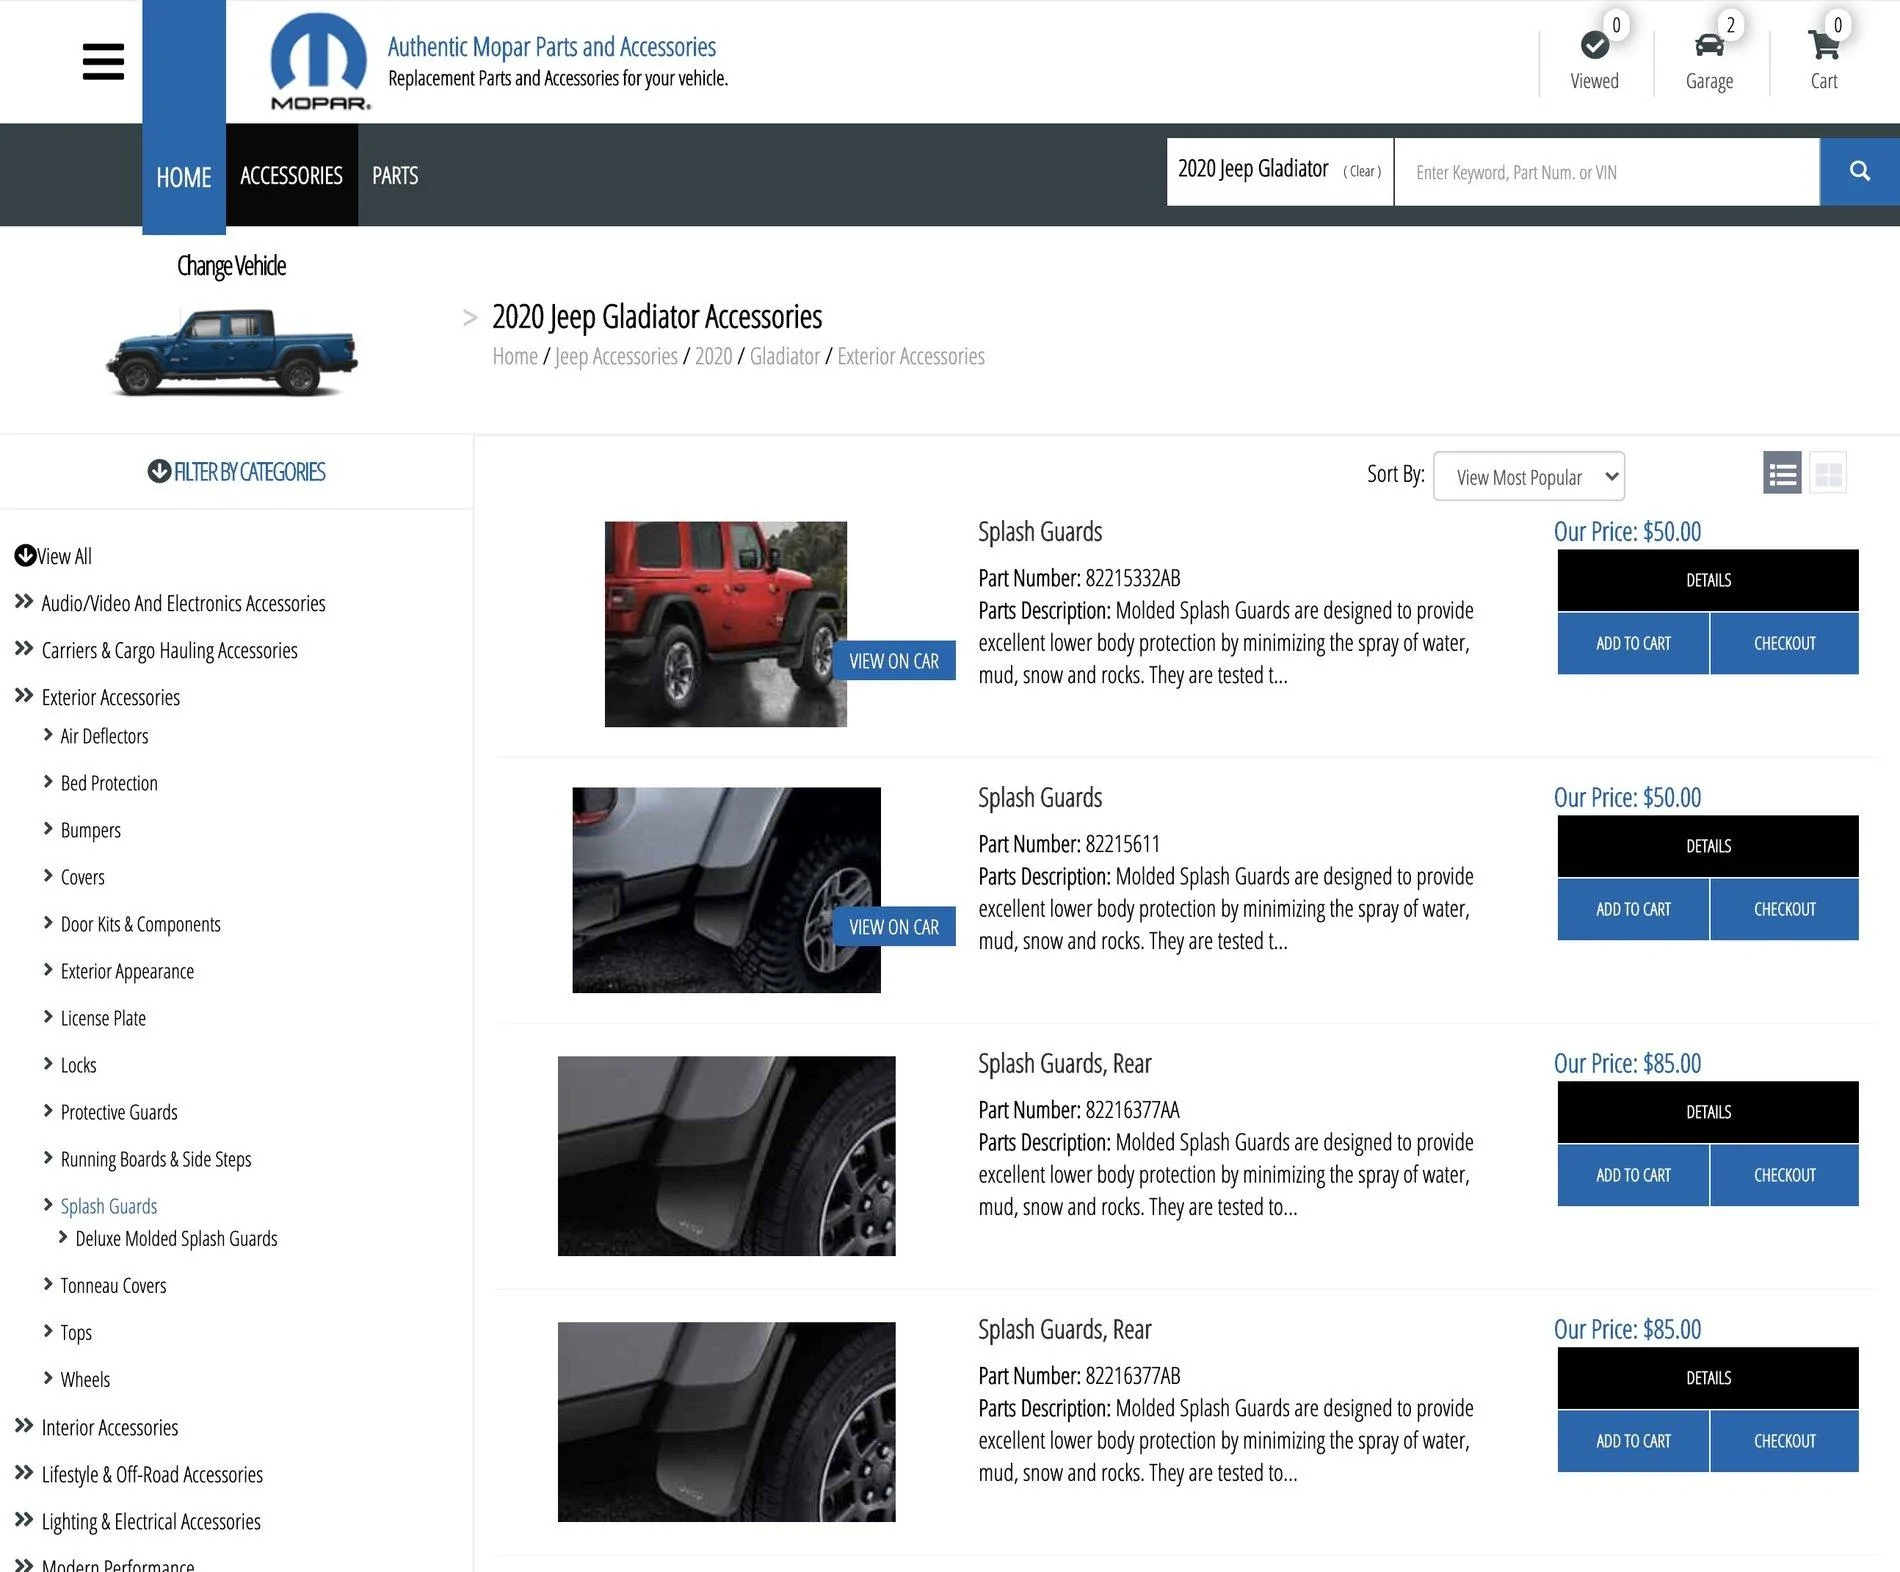Select the Locks subcategory
The height and width of the screenshot is (1572, 1900).
pos(78,1065)
